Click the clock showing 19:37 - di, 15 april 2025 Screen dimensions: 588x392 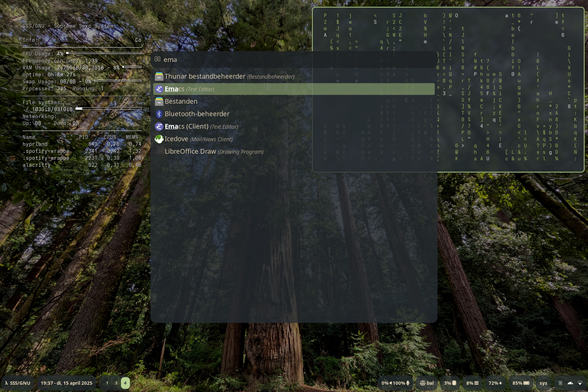pyautogui.click(x=66, y=383)
